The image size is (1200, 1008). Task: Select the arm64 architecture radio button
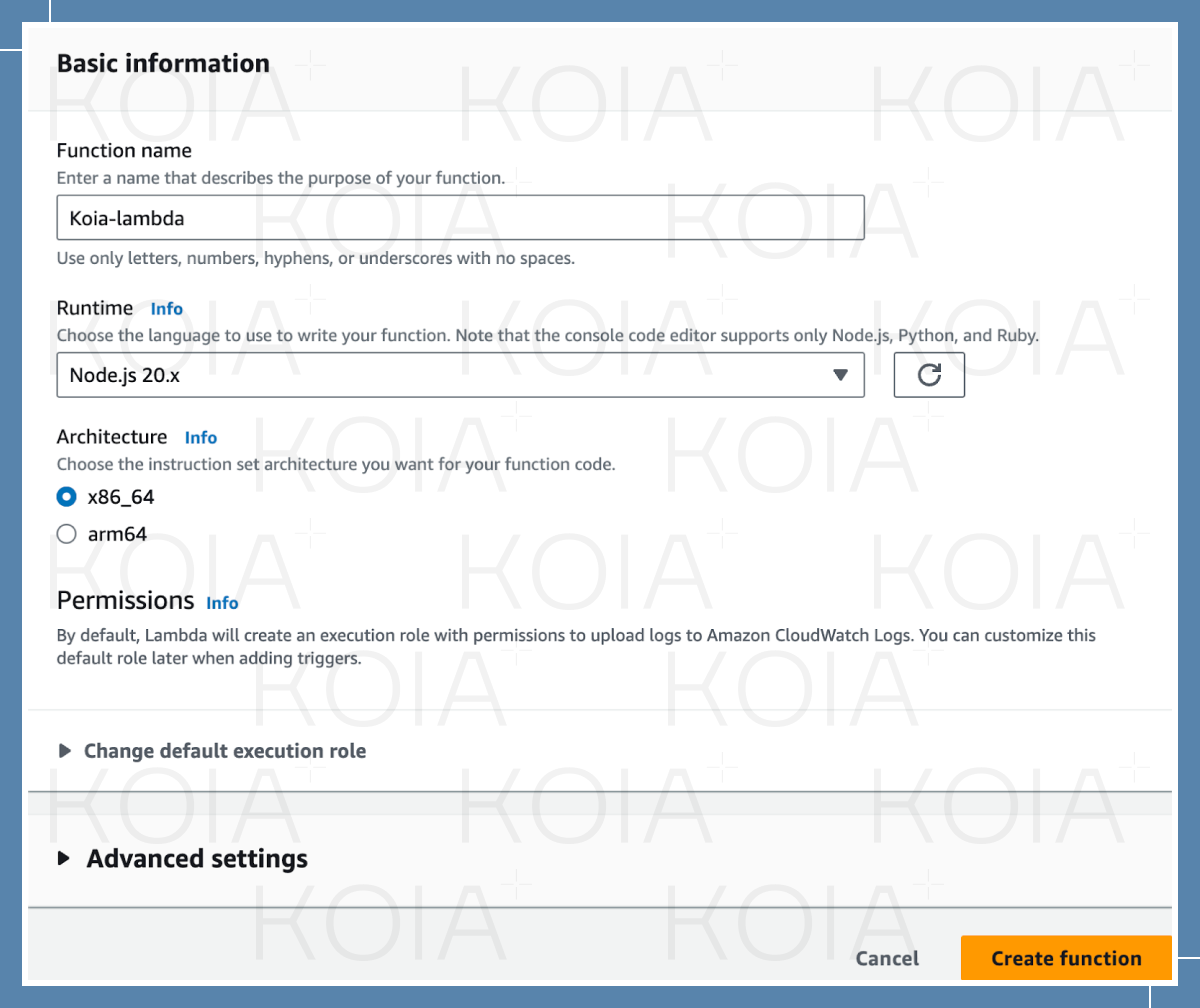click(67, 534)
